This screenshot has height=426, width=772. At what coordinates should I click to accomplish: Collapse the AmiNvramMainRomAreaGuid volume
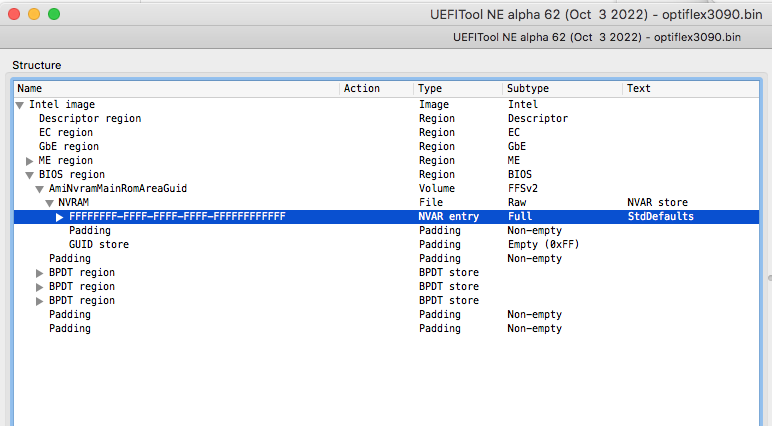point(40,188)
